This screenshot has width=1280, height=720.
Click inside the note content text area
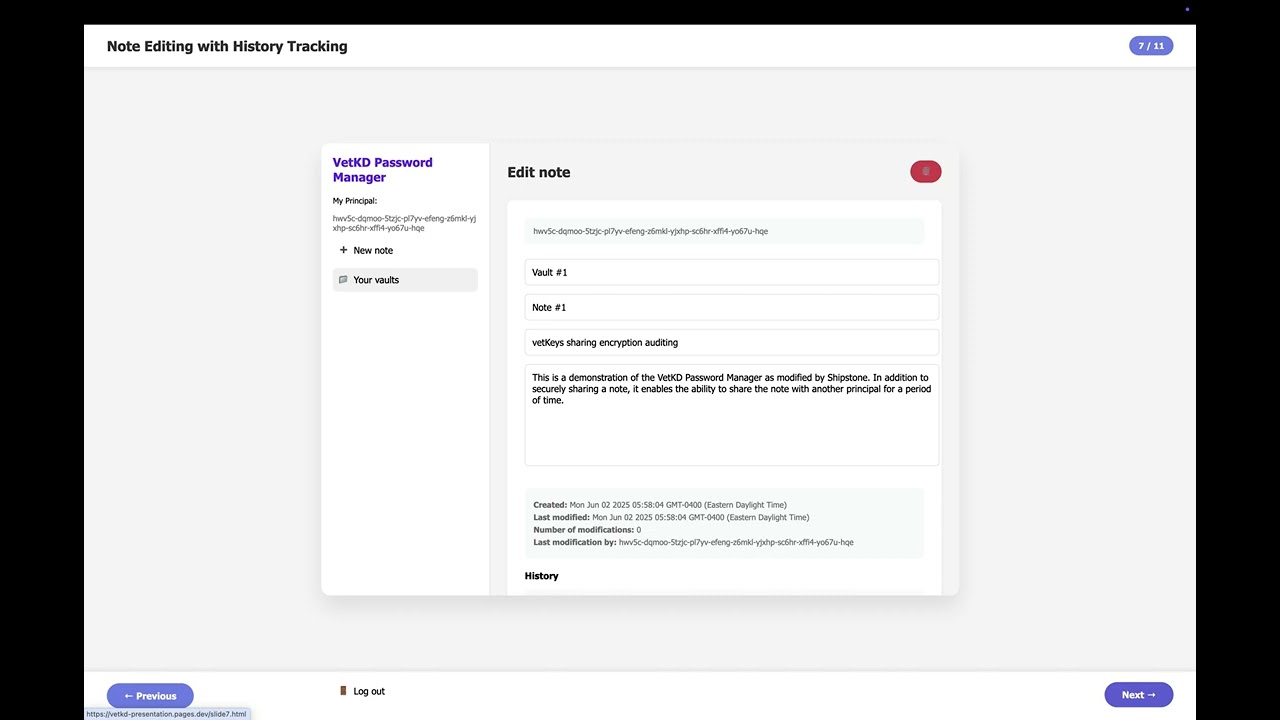tap(732, 415)
